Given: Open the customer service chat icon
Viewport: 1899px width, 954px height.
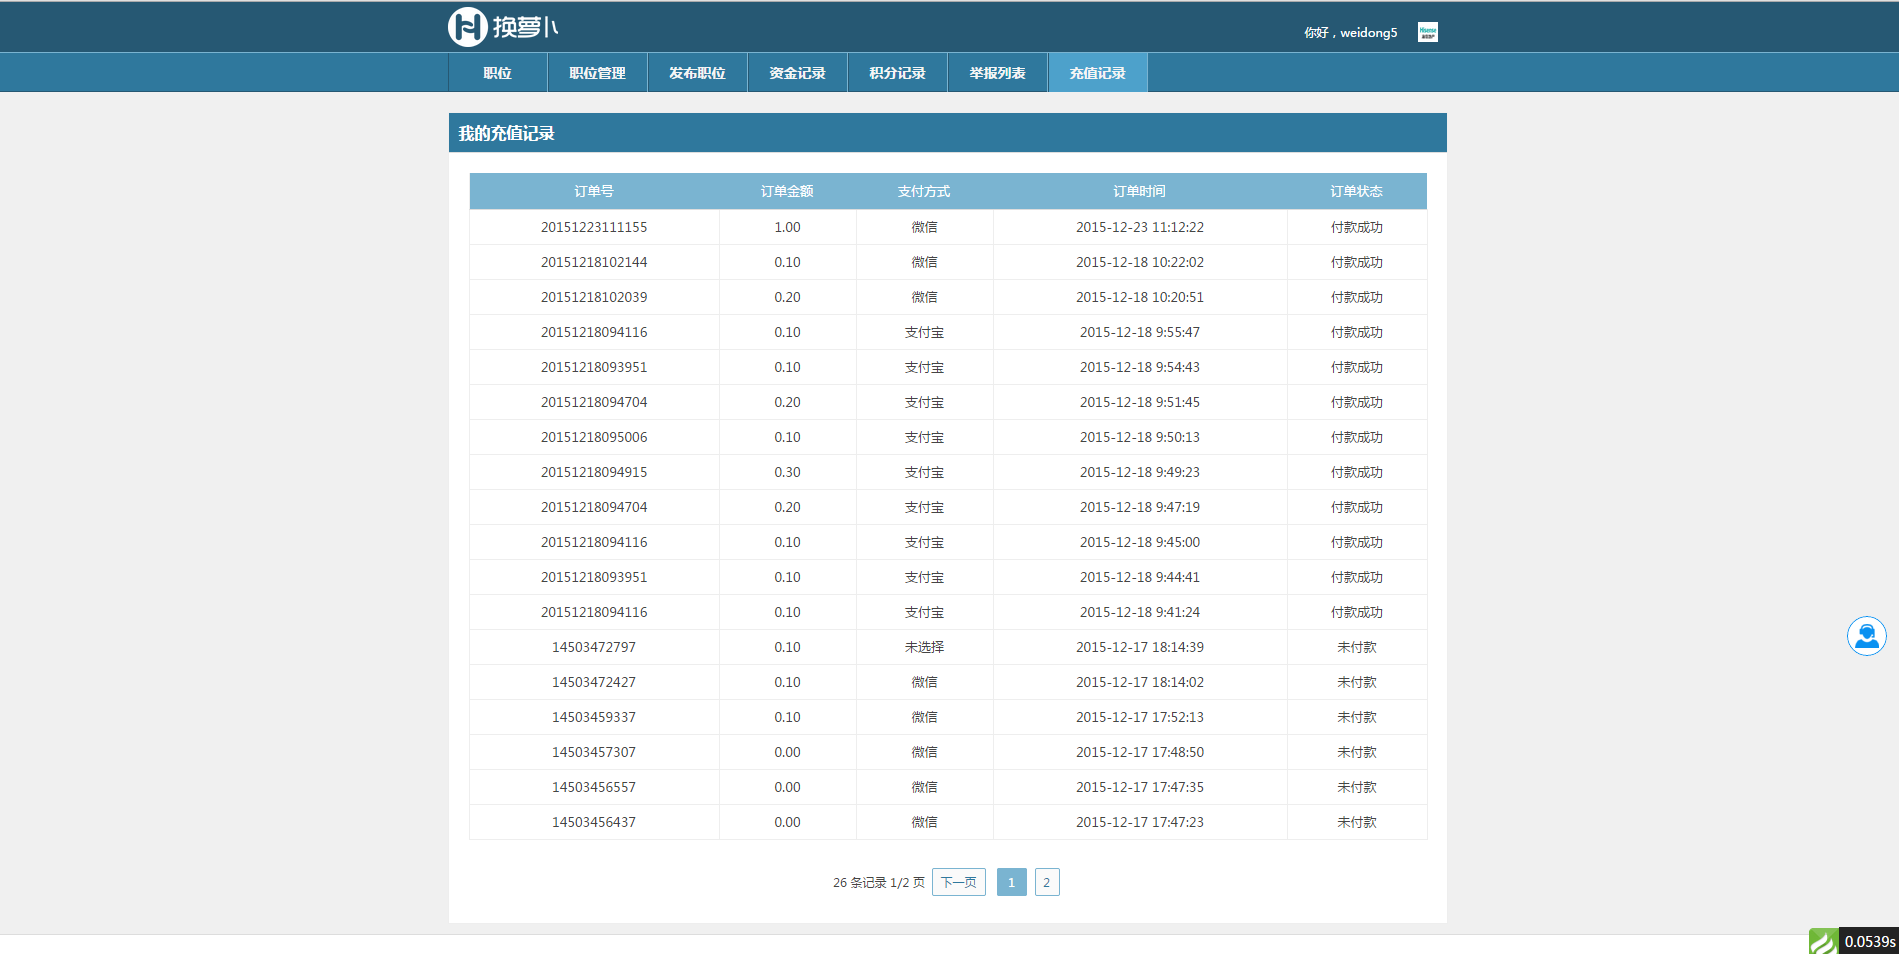Looking at the screenshot, I should (x=1865, y=636).
